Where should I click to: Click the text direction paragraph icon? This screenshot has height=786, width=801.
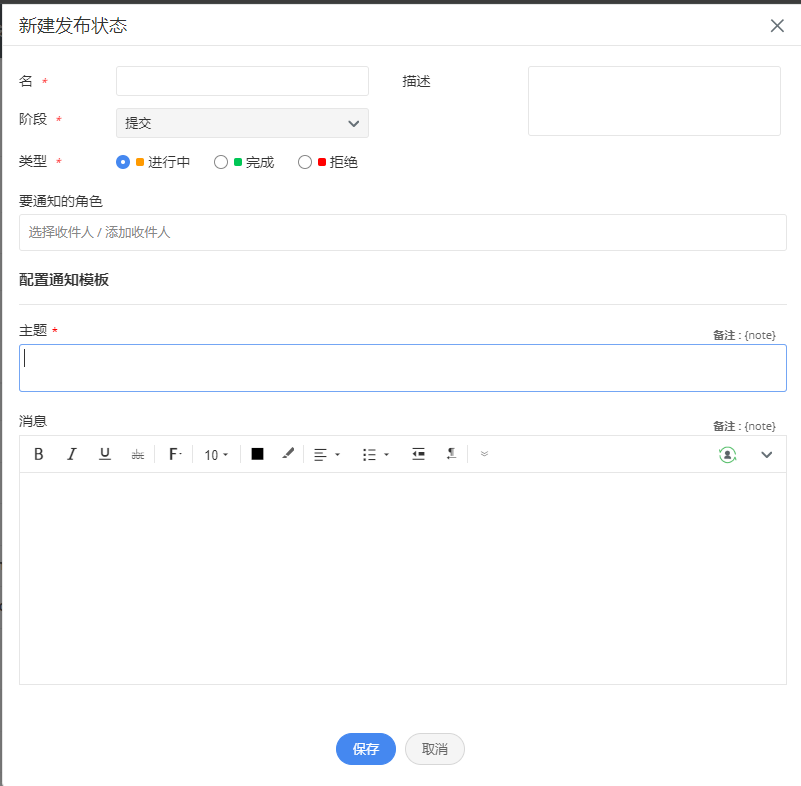[451, 454]
